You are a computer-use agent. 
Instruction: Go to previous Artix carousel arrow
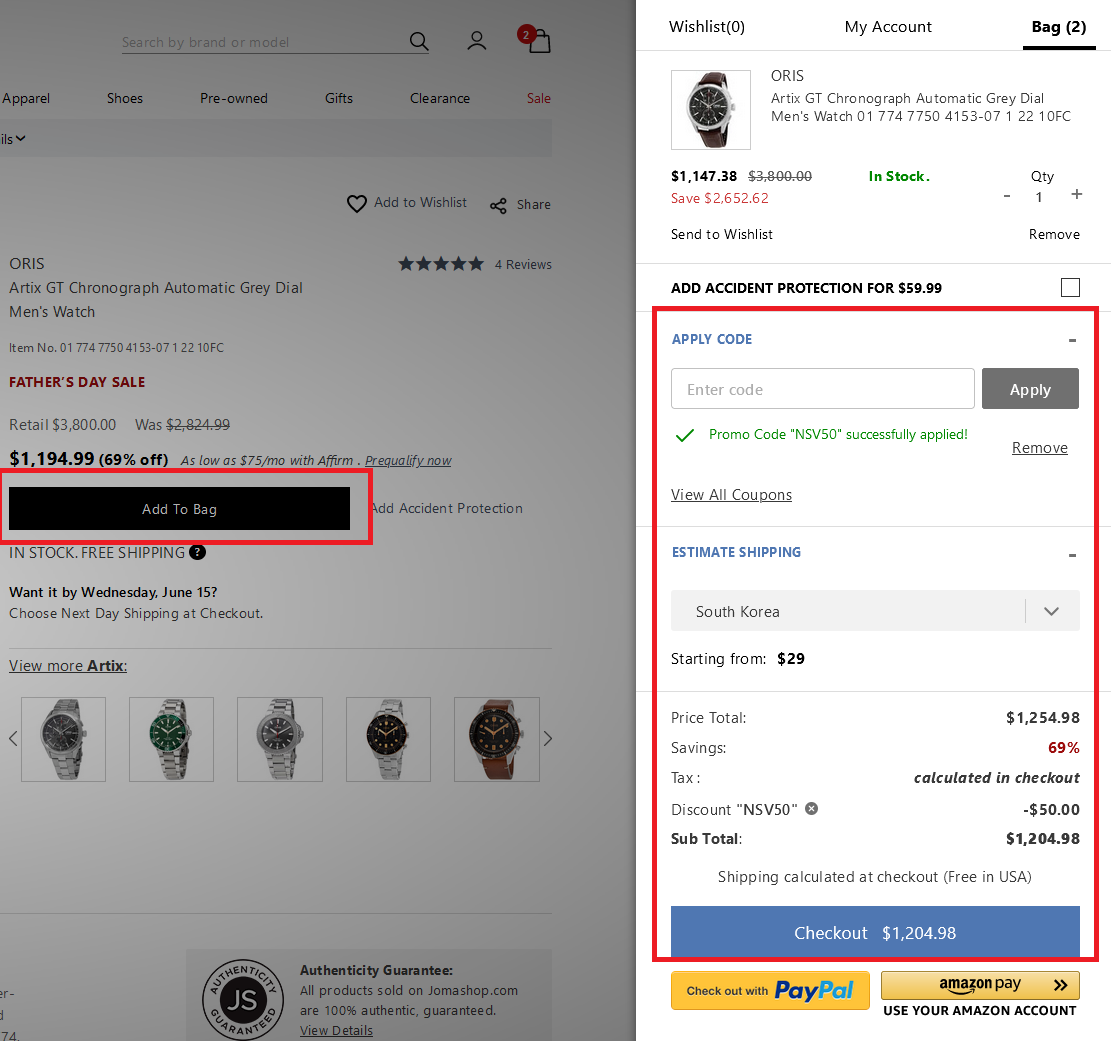click(13, 738)
